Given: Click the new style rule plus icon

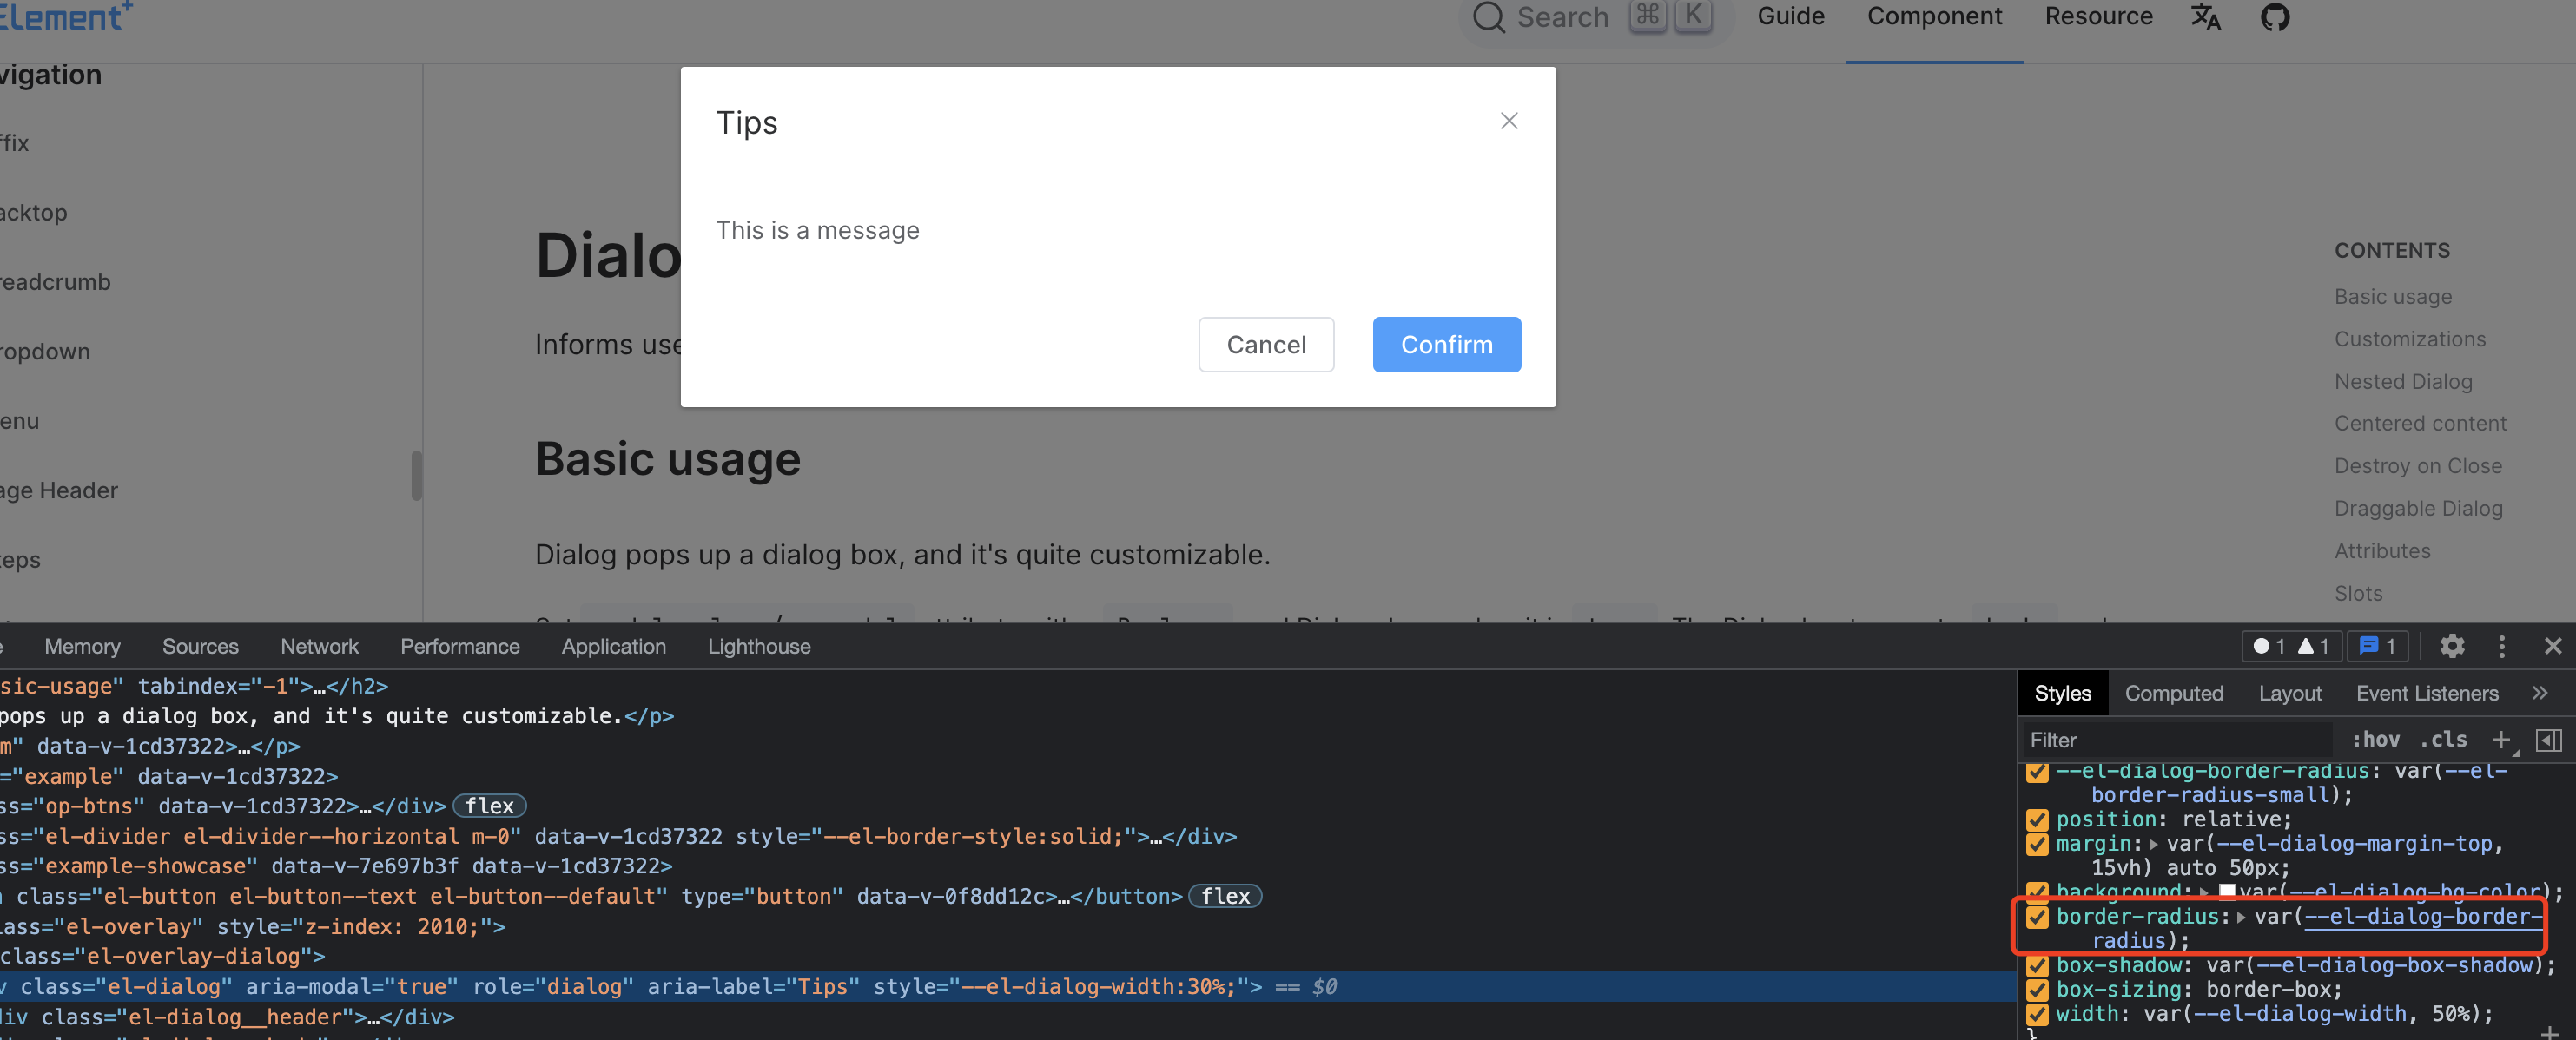Looking at the screenshot, I should 2500,739.
